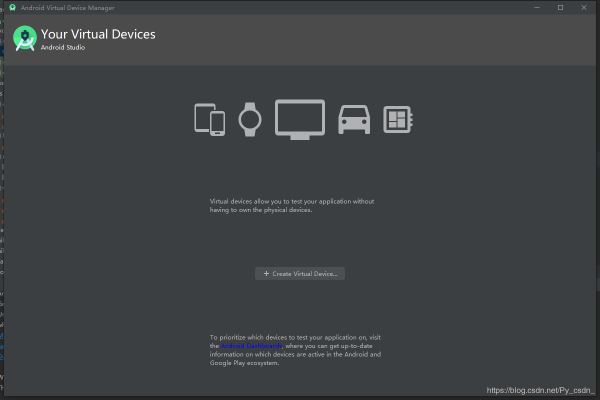Click the 'Android Studio' subtitle text

coord(63,47)
